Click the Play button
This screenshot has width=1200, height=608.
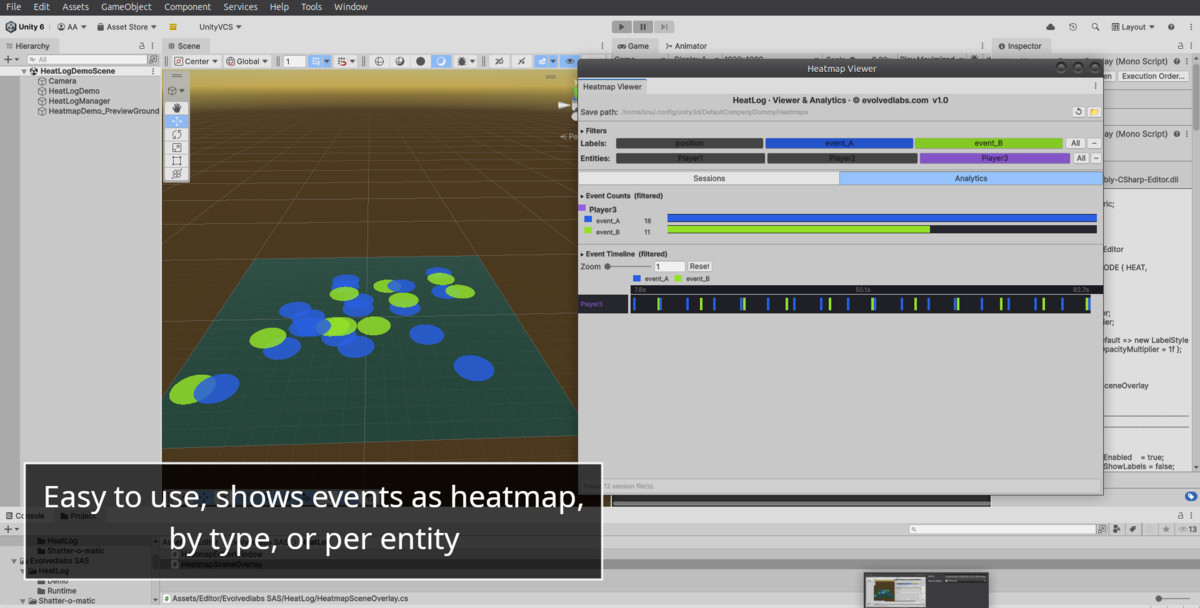(621, 27)
